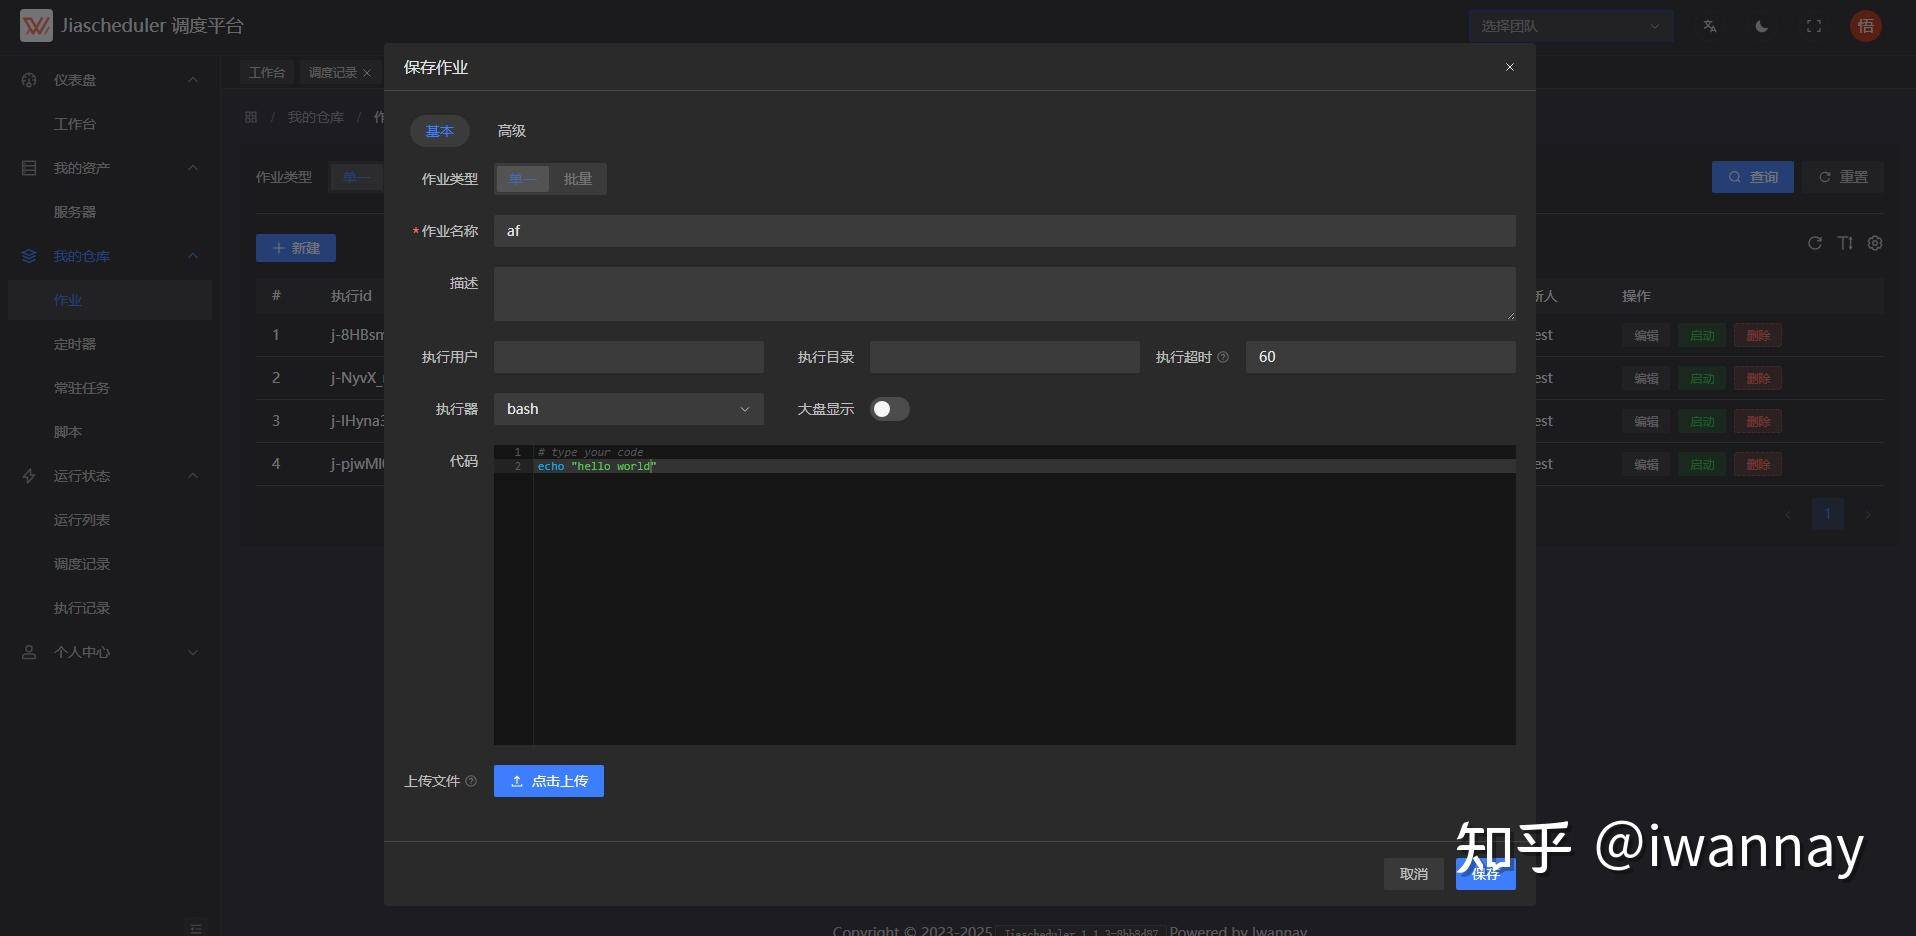Viewport: 1916px width, 936px height.
Task: Open the 工作台 page tab
Action: (267, 73)
